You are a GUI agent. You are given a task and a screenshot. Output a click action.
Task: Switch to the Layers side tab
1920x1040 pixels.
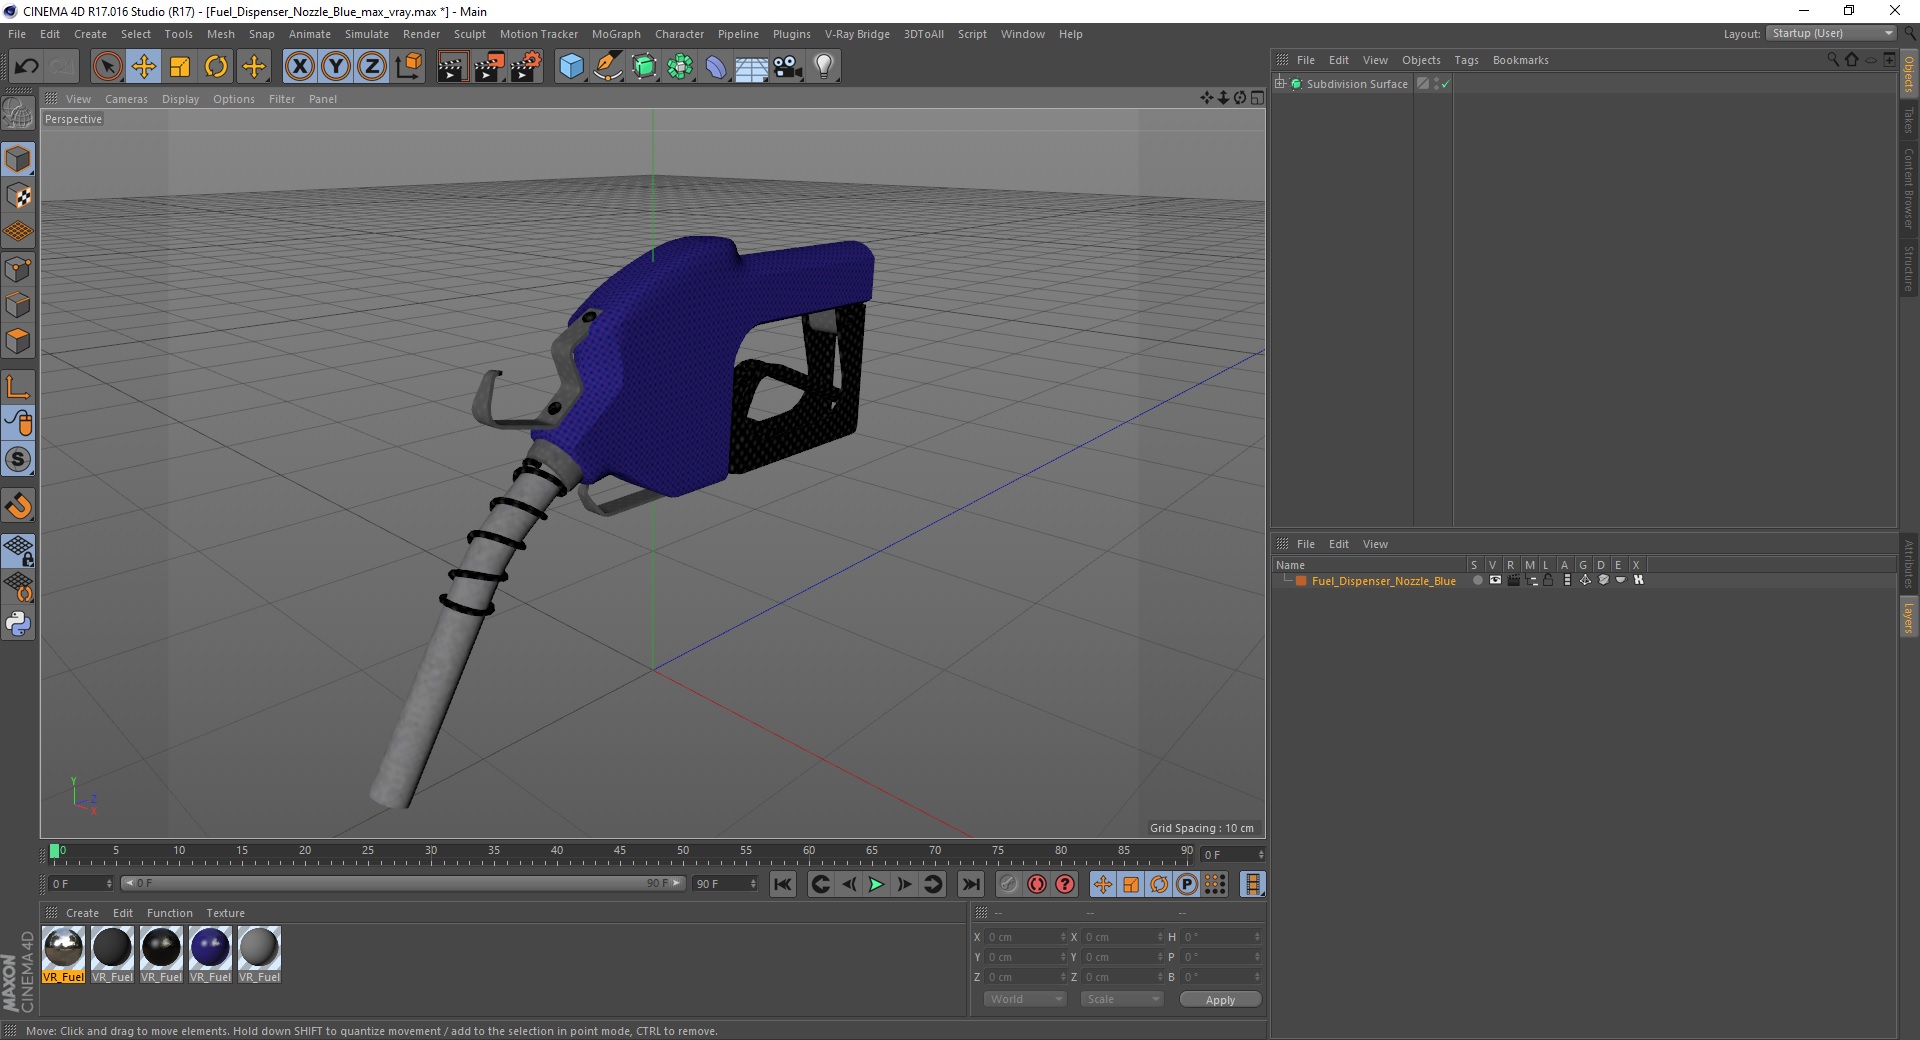tap(1909, 617)
